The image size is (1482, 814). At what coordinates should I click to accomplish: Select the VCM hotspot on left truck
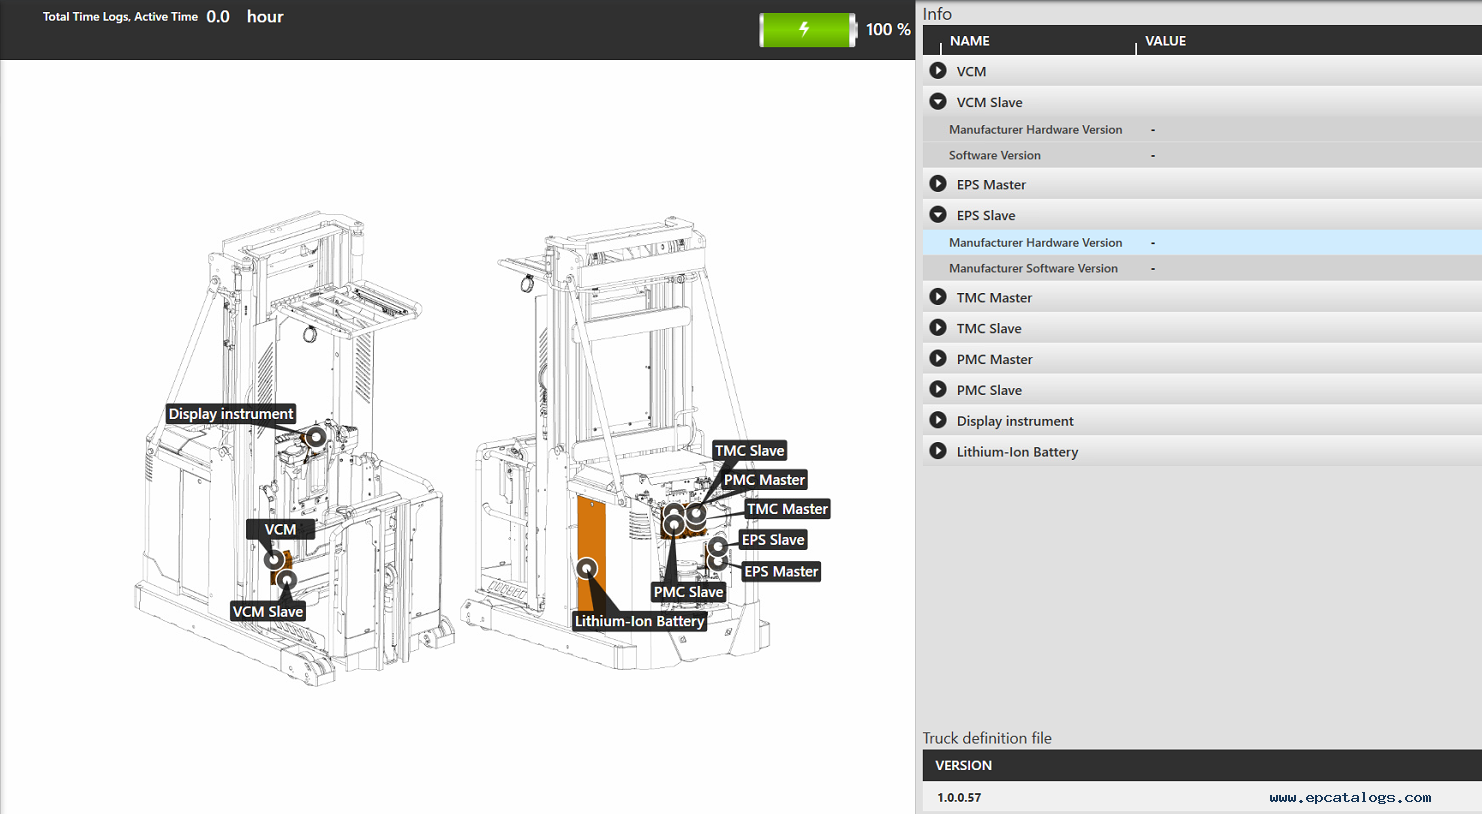pyautogui.click(x=273, y=560)
